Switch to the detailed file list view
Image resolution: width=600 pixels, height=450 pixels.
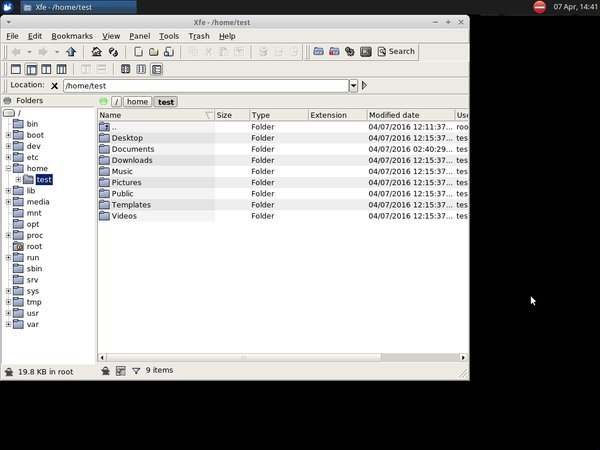click(x=157, y=69)
